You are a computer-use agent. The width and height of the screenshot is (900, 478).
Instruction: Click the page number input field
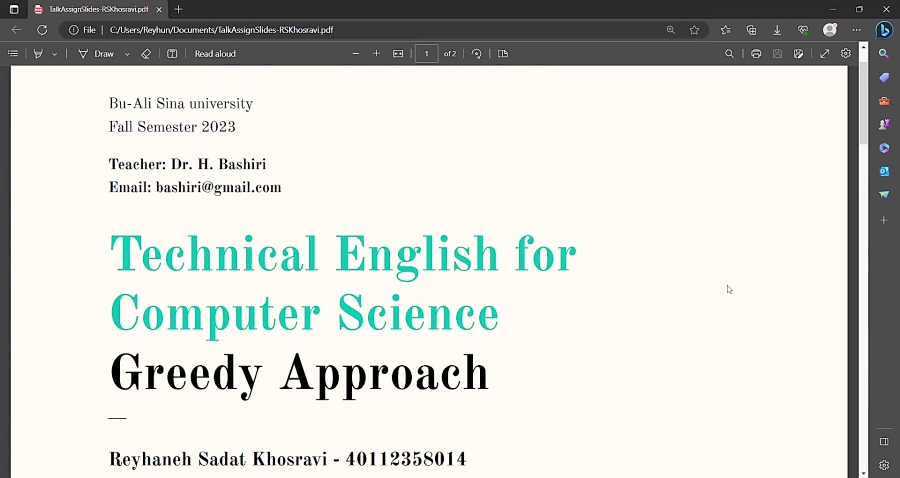tap(426, 54)
